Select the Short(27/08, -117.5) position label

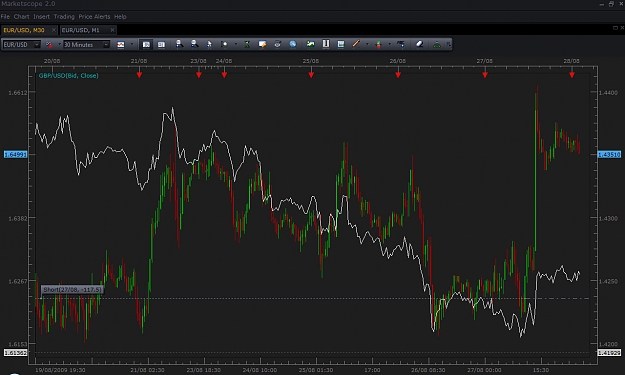72,290
